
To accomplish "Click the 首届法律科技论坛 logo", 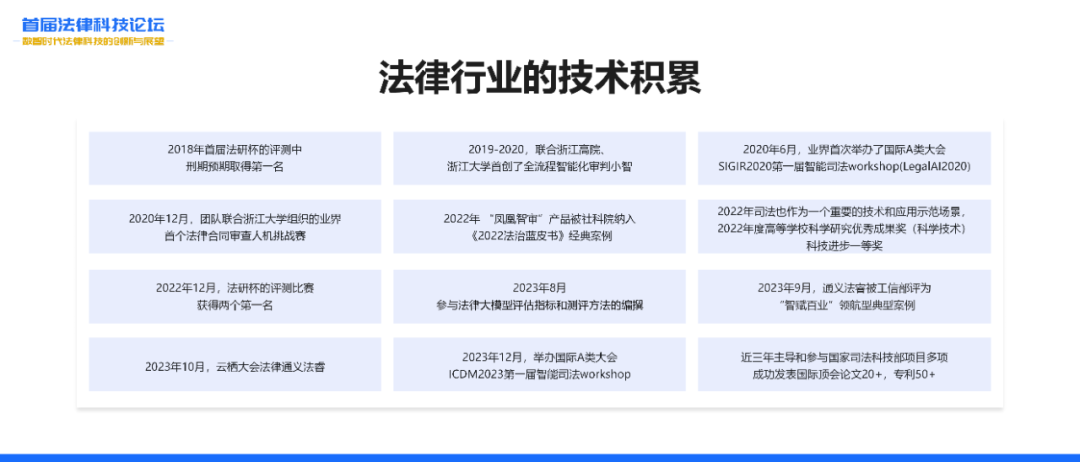I will 93,25.
